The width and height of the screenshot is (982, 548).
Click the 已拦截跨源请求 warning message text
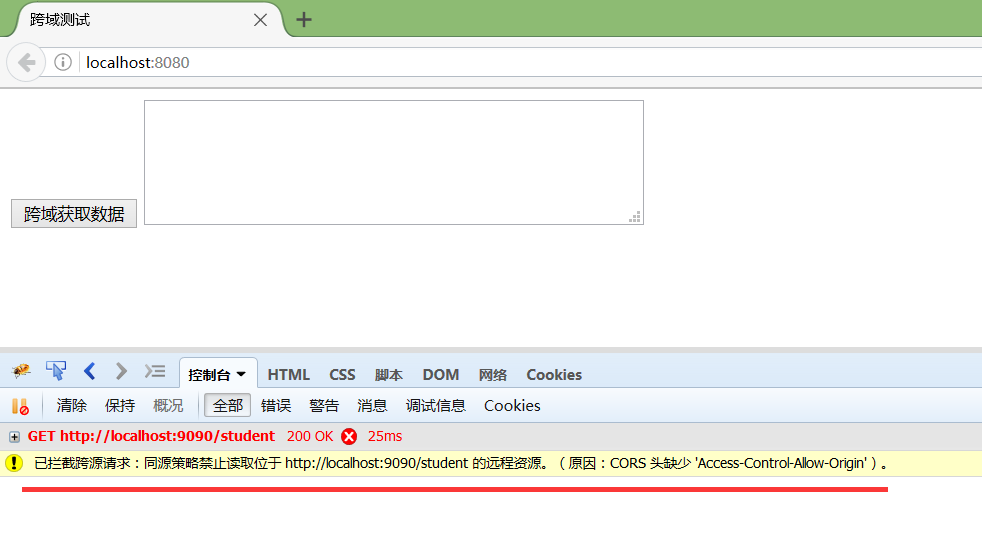[460, 463]
